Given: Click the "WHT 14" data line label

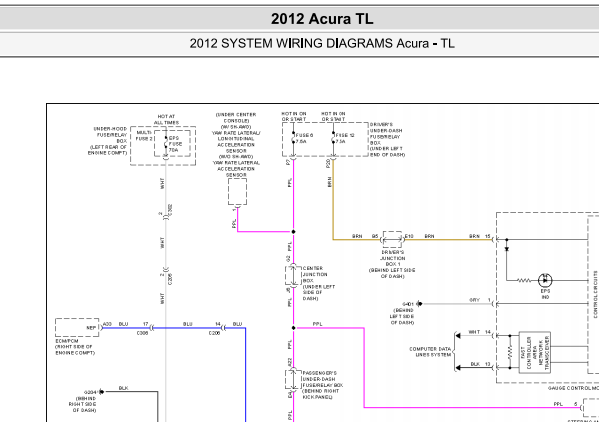Looking at the screenshot, I should click(x=480, y=332).
